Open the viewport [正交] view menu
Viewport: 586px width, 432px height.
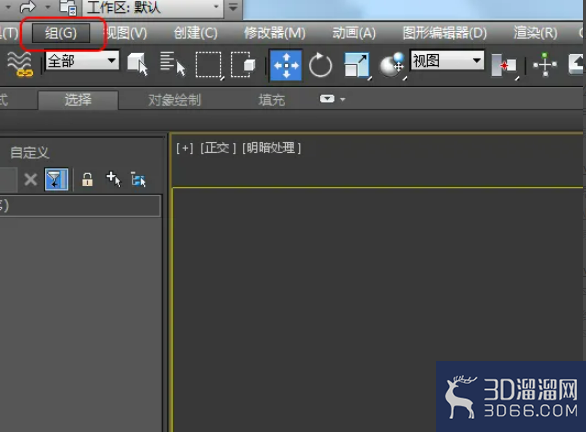point(218,148)
